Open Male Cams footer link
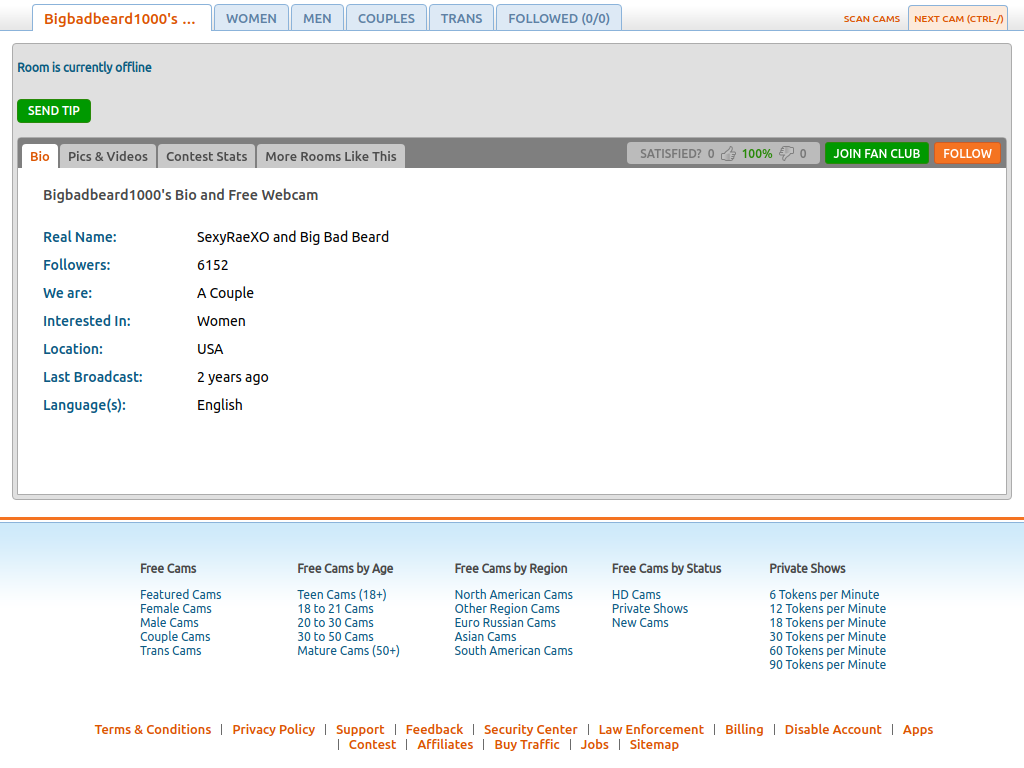This screenshot has height=768, width=1024. (x=169, y=622)
